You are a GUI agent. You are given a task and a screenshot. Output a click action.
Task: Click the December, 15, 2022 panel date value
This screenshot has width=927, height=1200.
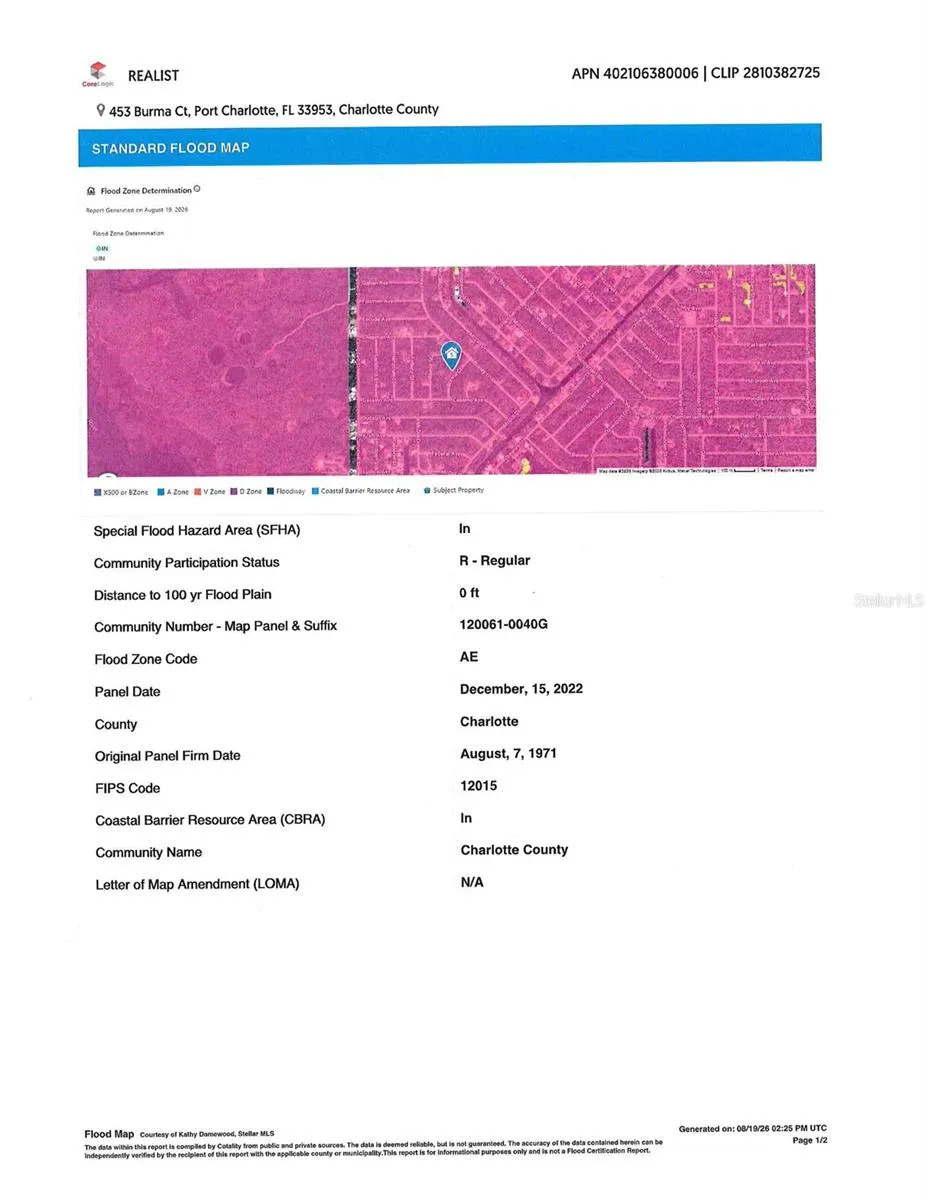pos(521,689)
